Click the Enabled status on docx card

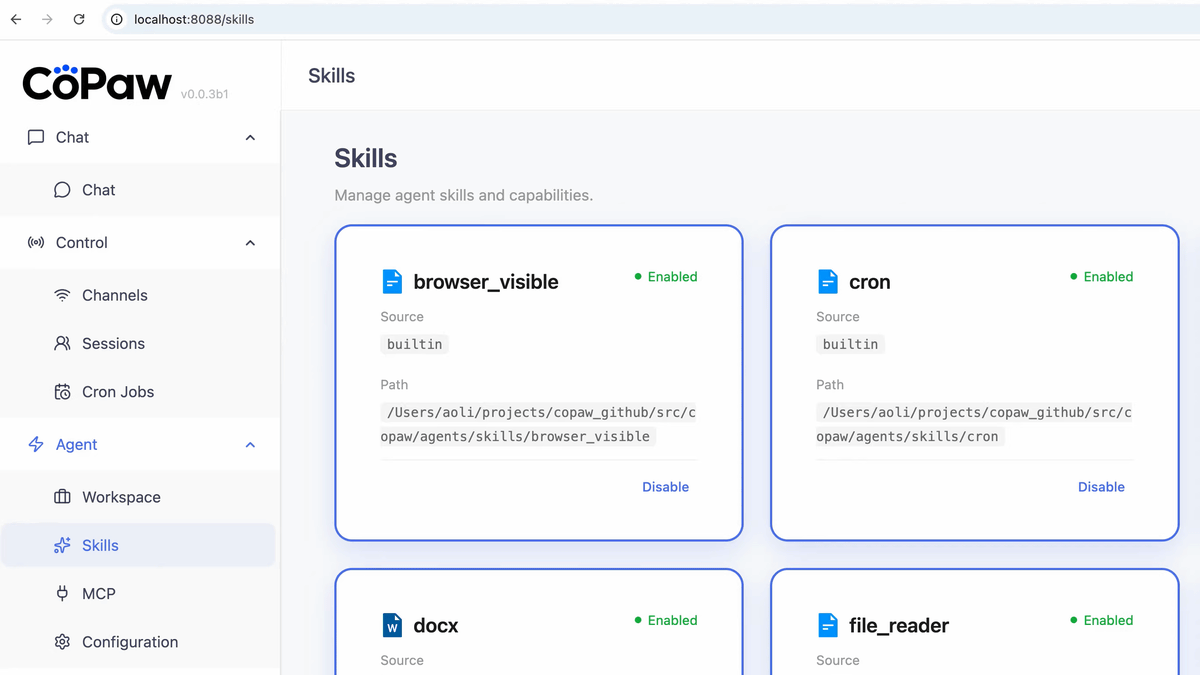(666, 620)
